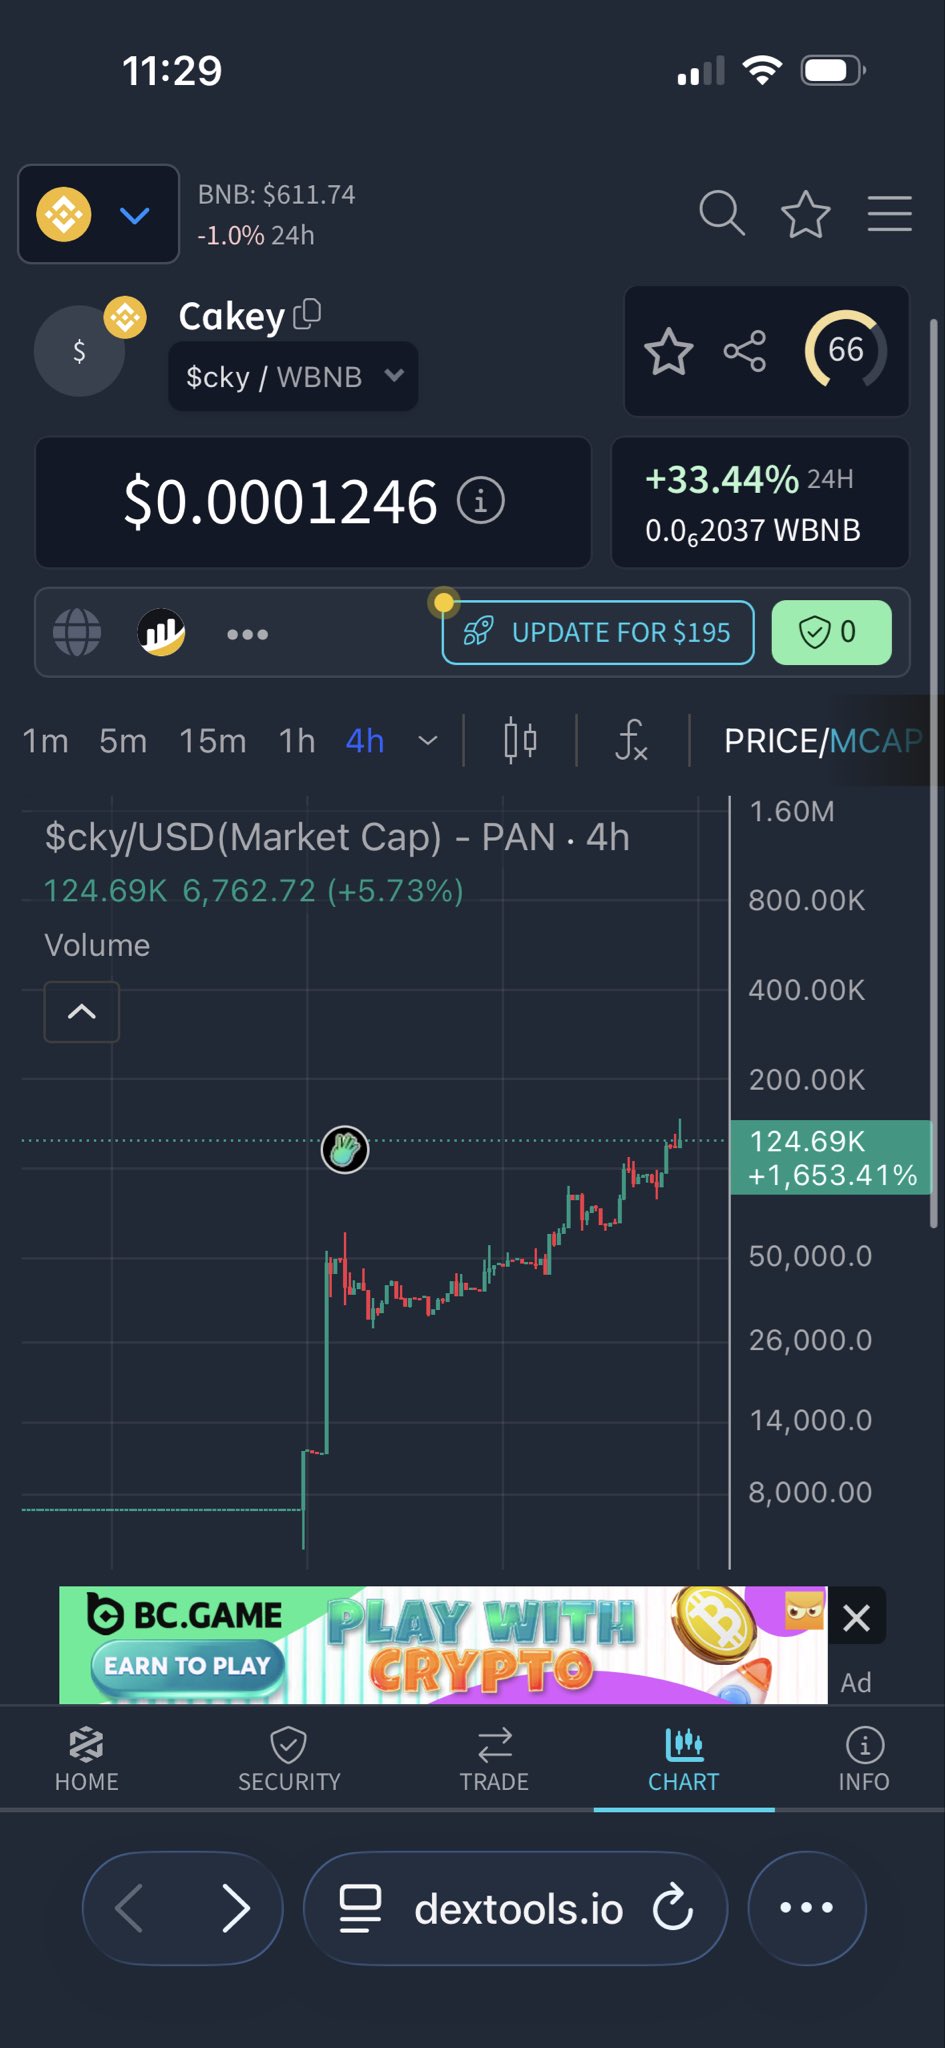Click the DEXTscore 66 gauge
This screenshot has width=945, height=2048.
point(845,350)
